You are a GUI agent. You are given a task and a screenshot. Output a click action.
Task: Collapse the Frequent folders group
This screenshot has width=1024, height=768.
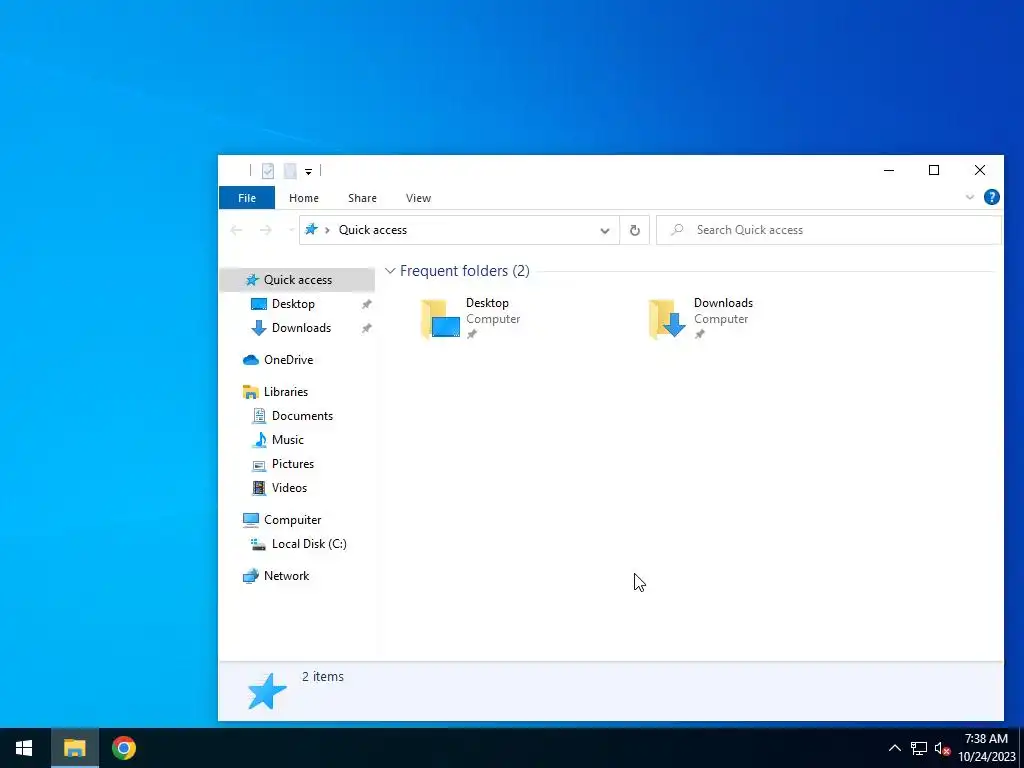[x=390, y=270]
